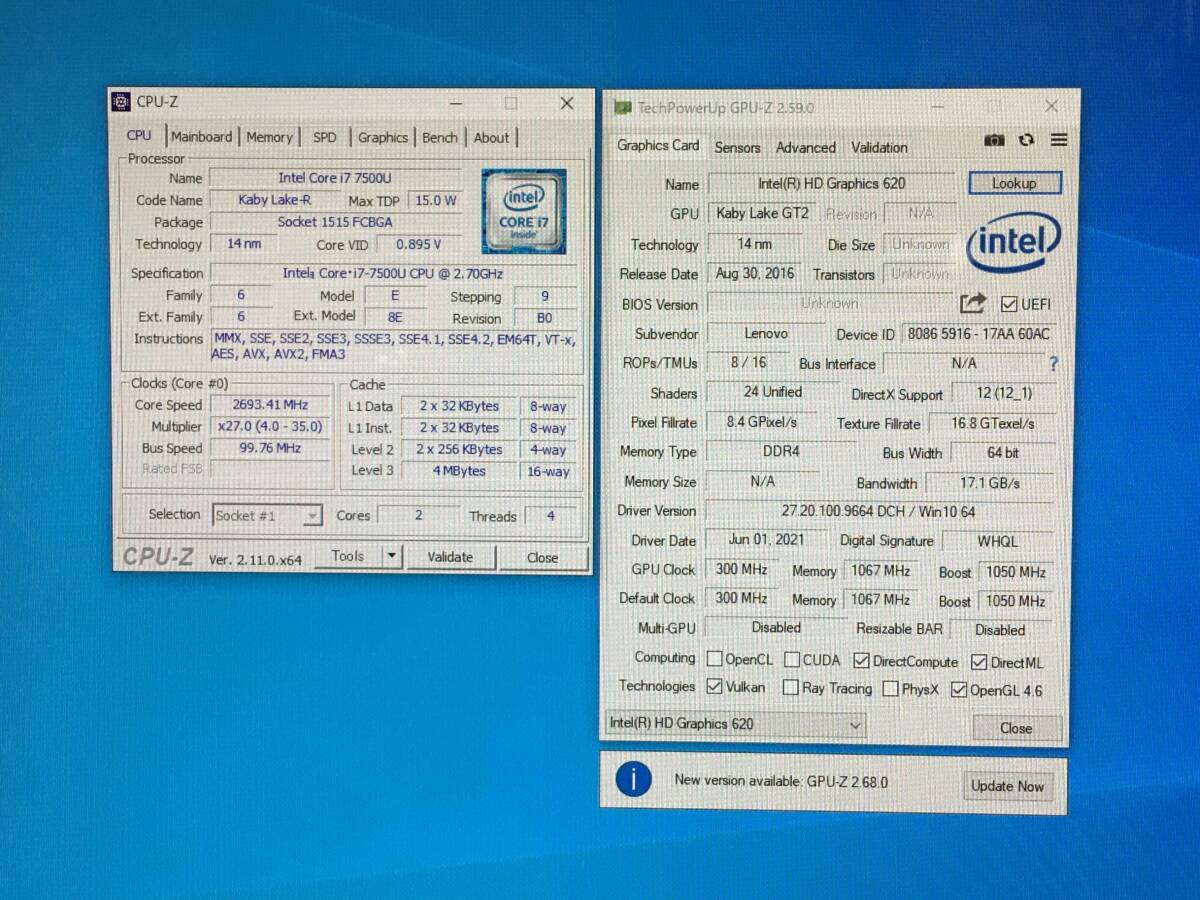The height and width of the screenshot is (900, 1200).
Task: Click the Close button in GPU-Z
Action: click(x=1016, y=728)
